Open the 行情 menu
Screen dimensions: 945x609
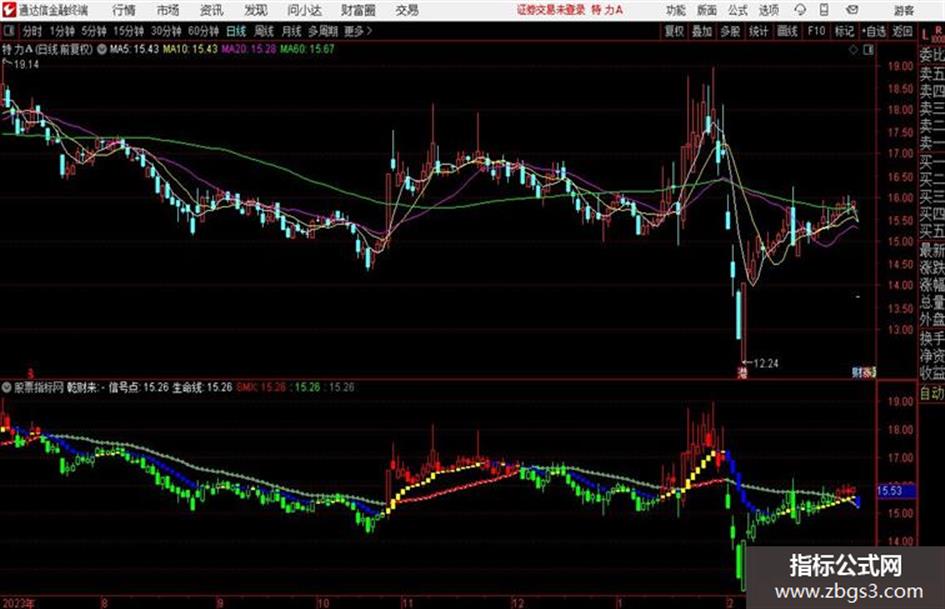click(124, 10)
